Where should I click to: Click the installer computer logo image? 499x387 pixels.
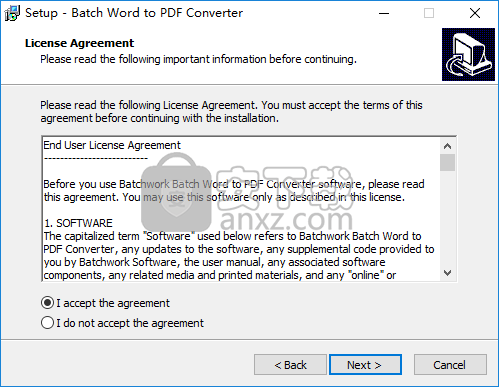pyautogui.click(x=468, y=54)
